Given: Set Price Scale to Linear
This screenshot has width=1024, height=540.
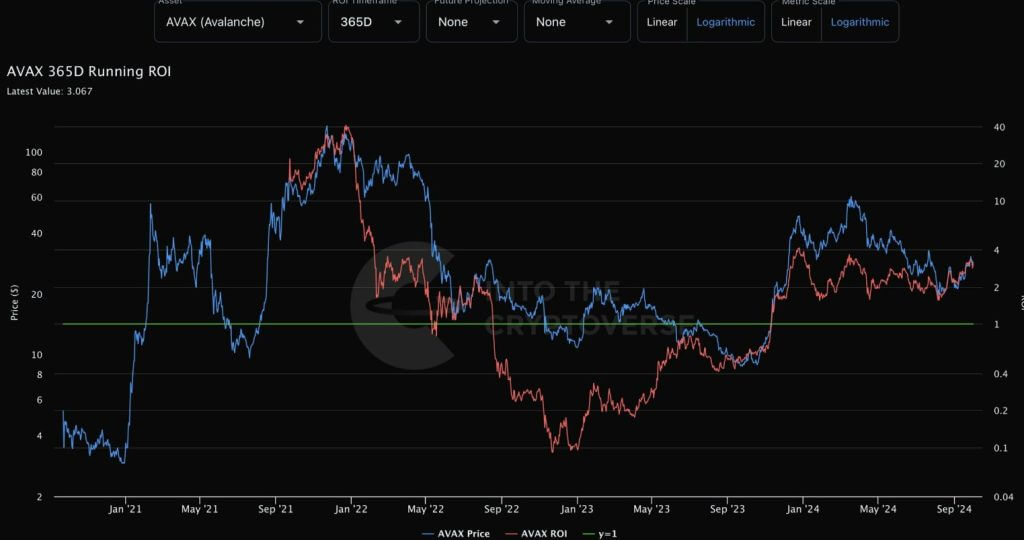Looking at the screenshot, I should (662, 22).
